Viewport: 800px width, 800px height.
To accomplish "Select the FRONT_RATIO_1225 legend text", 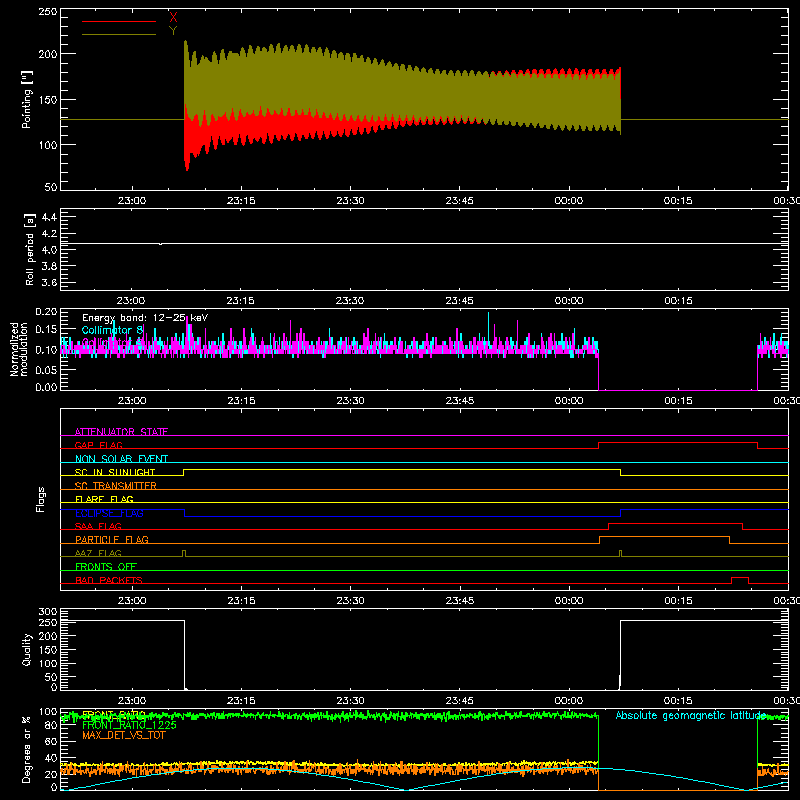I will click(129, 725).
